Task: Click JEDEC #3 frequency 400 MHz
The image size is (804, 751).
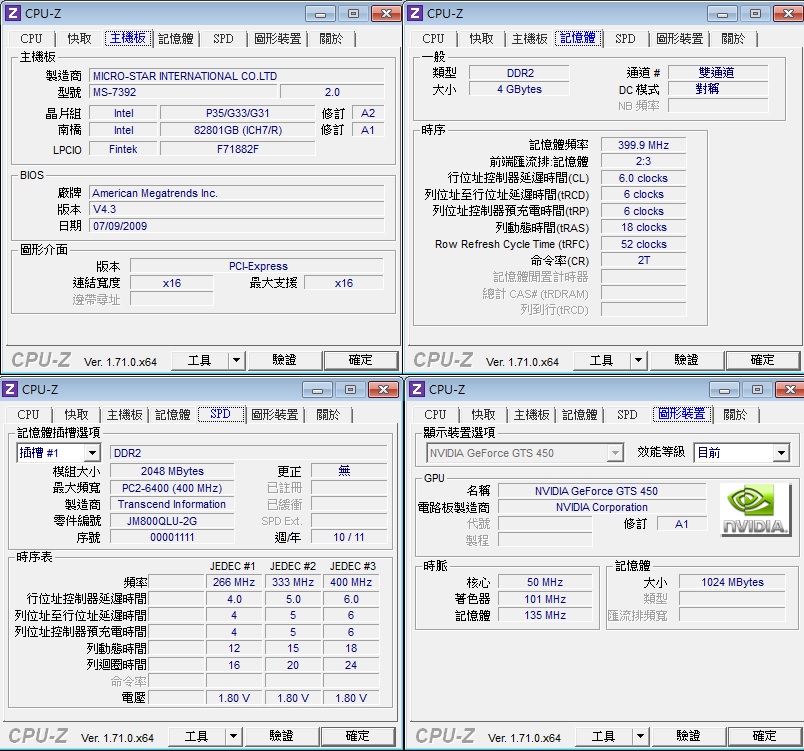Action: [351, 582]
